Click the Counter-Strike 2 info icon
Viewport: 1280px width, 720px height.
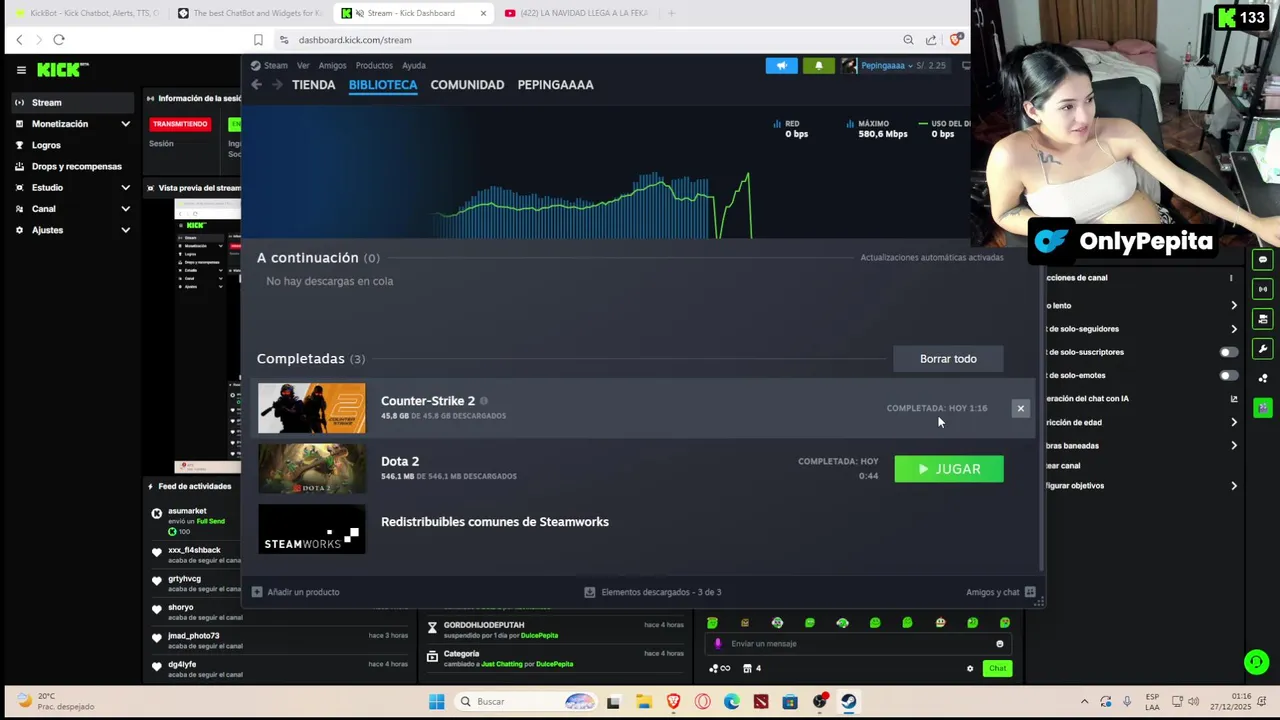pos(484,401)
